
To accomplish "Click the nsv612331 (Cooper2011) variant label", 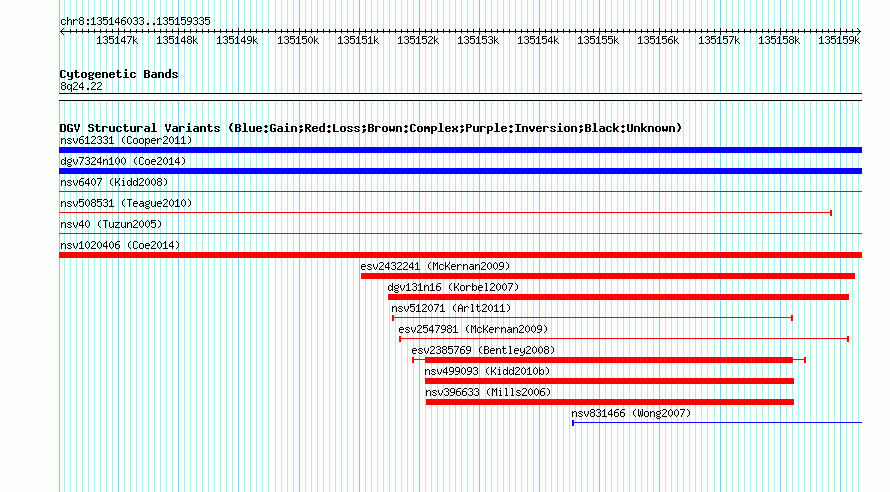I will tap(126, 140).
